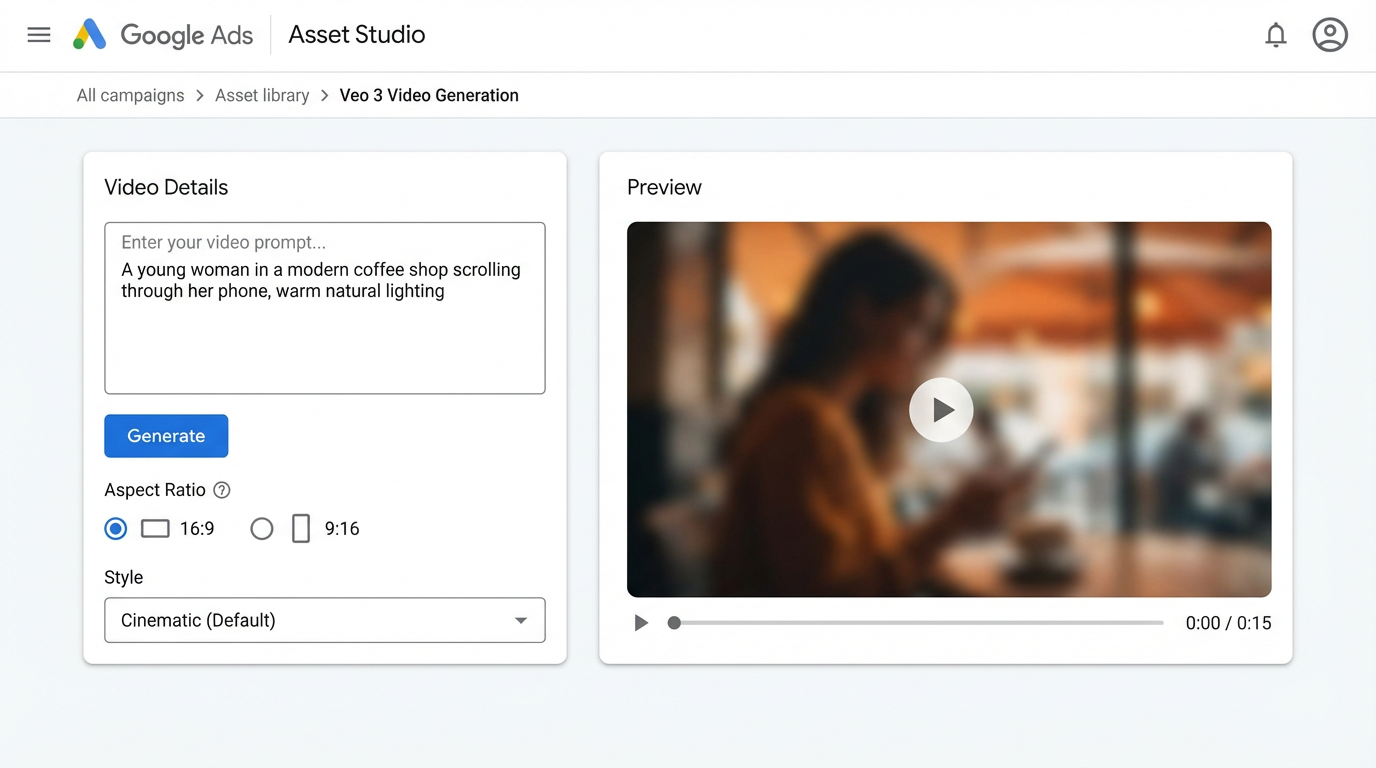Click the portrait 9:16 rectangle icon
This screenshot has height=768, width=1376.
(x=301, y=528)
